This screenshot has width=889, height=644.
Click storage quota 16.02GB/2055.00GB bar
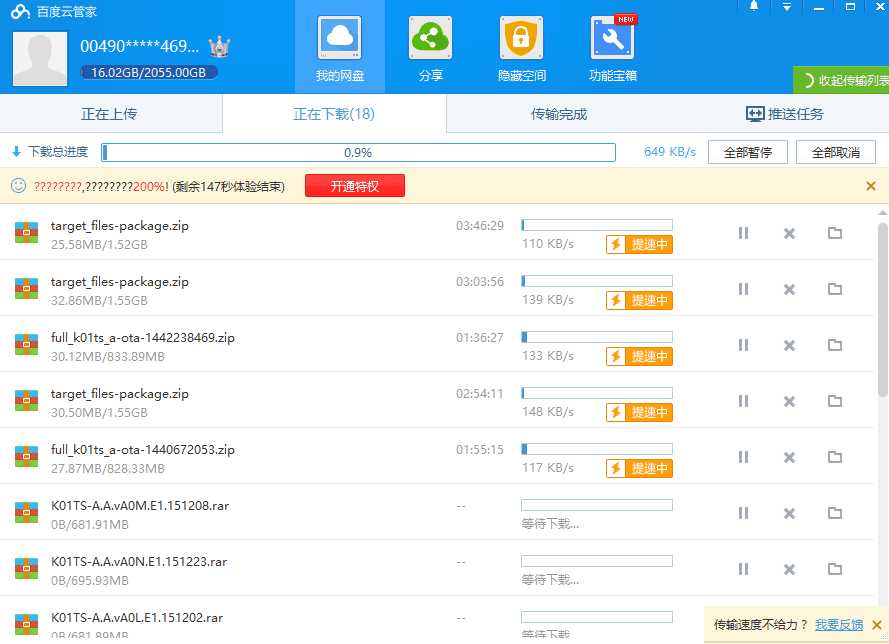149,73
